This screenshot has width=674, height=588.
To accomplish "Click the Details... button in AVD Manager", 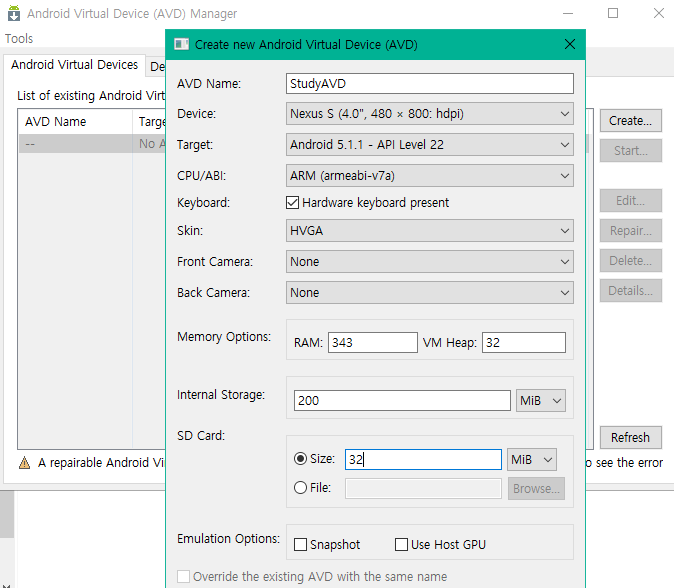I will tap(631, 291).
